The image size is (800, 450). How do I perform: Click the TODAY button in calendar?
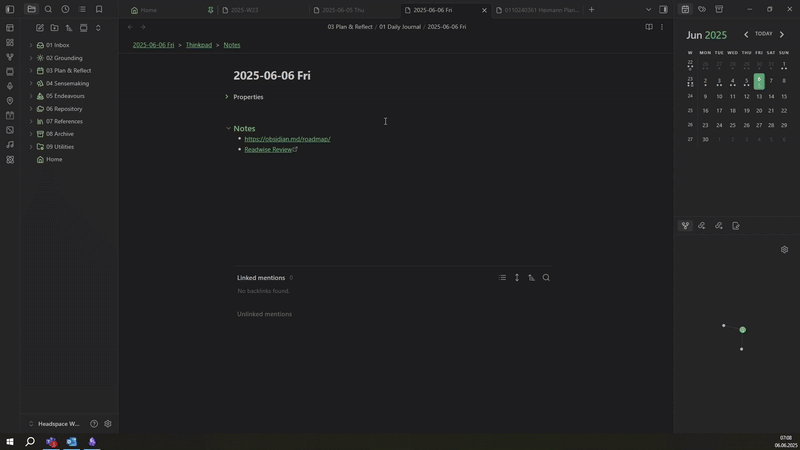pyautogui.click(x=763, y=34)
